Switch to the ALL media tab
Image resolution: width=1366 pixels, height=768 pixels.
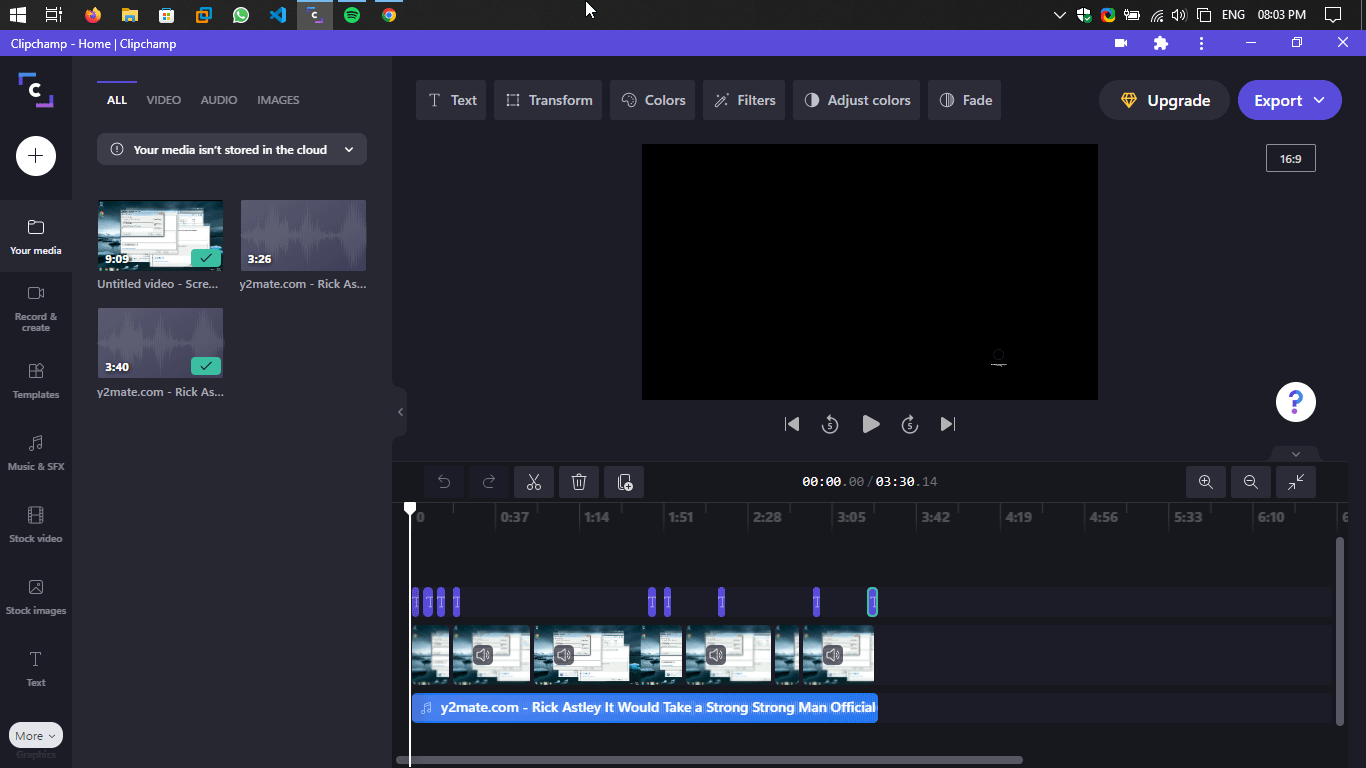coord(117,100)
